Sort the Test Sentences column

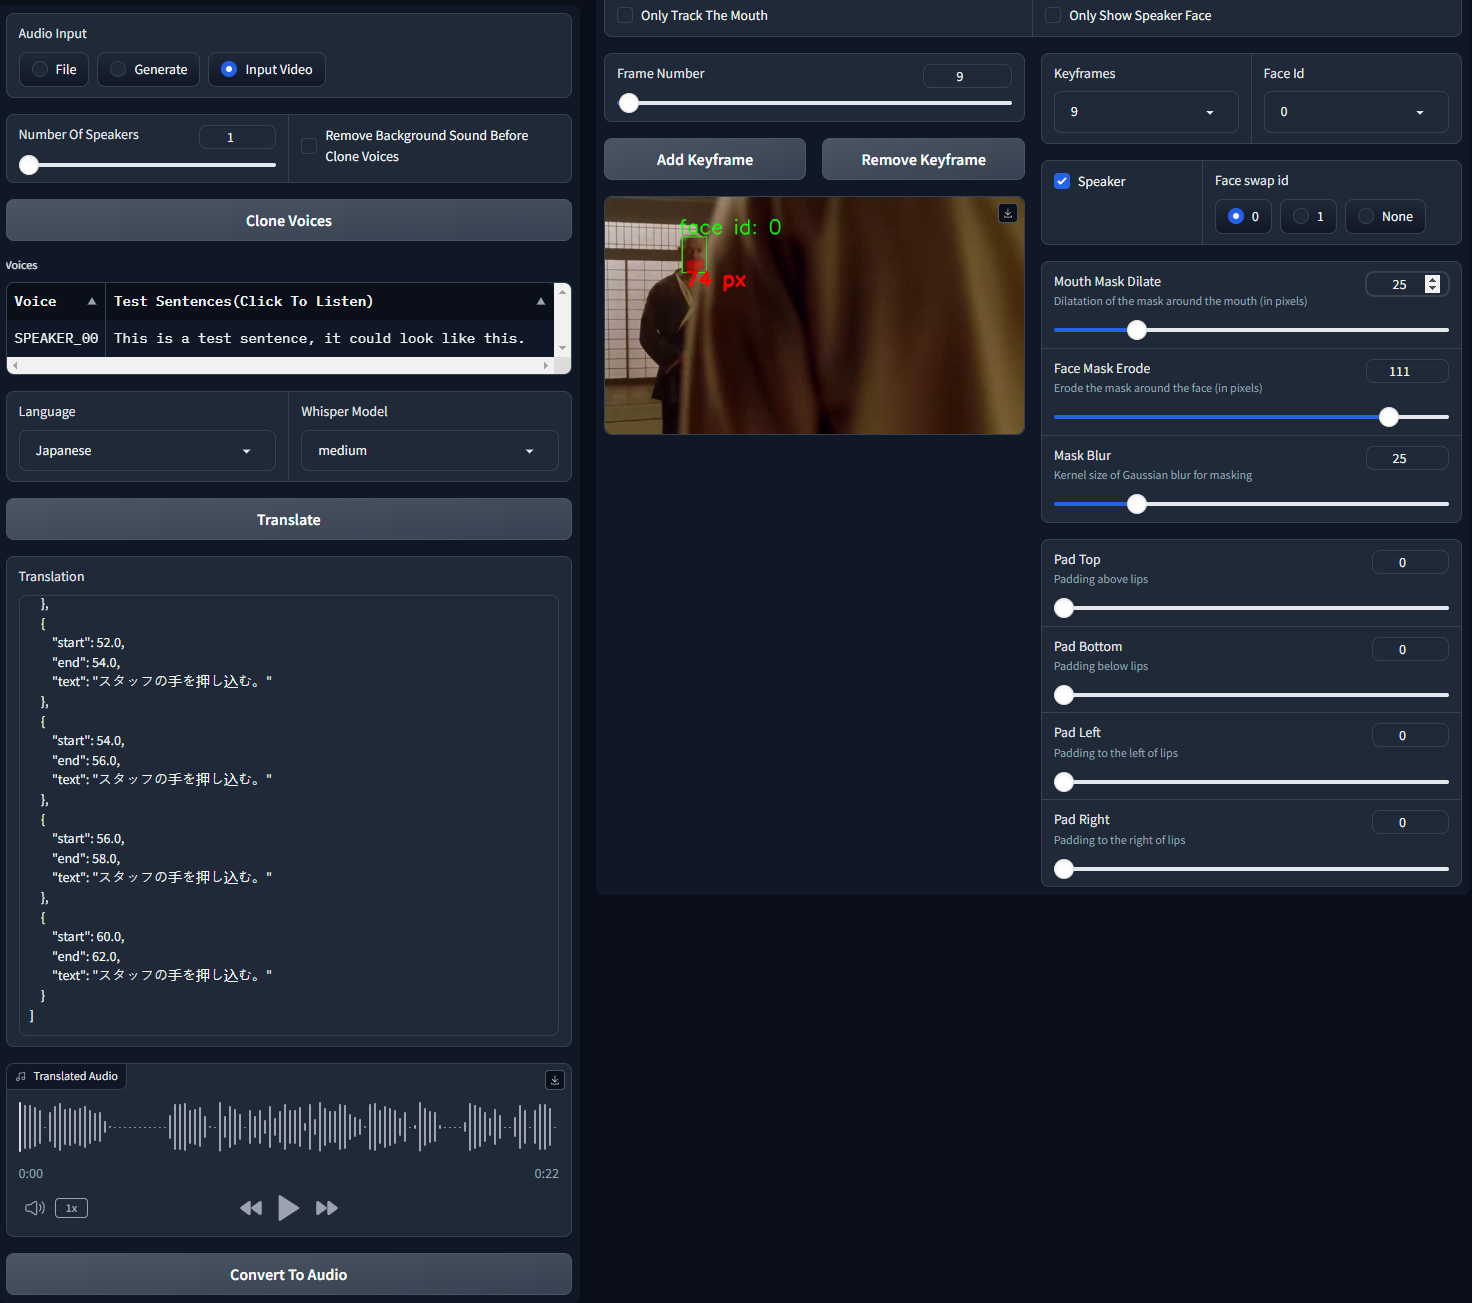pyautogui.click(x=541, y=301)
